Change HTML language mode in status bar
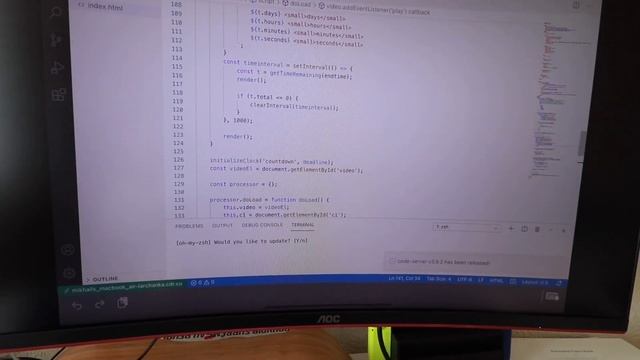Image resolution: width=640 pixels, height=360 pixels. (496, 280)
